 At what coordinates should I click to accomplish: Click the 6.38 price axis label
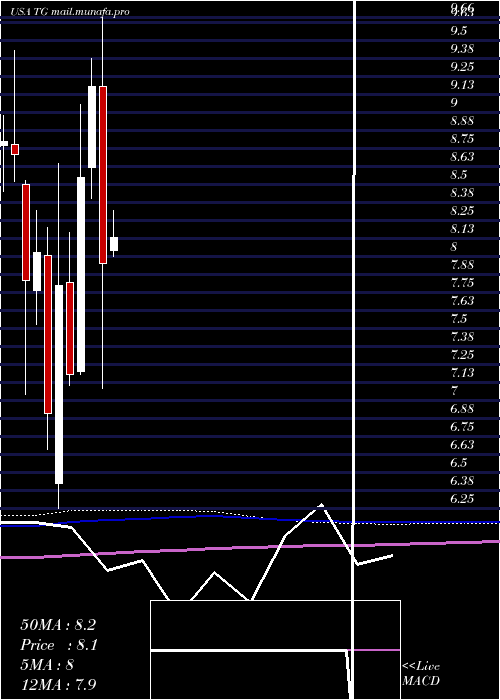tap(462, 481)
